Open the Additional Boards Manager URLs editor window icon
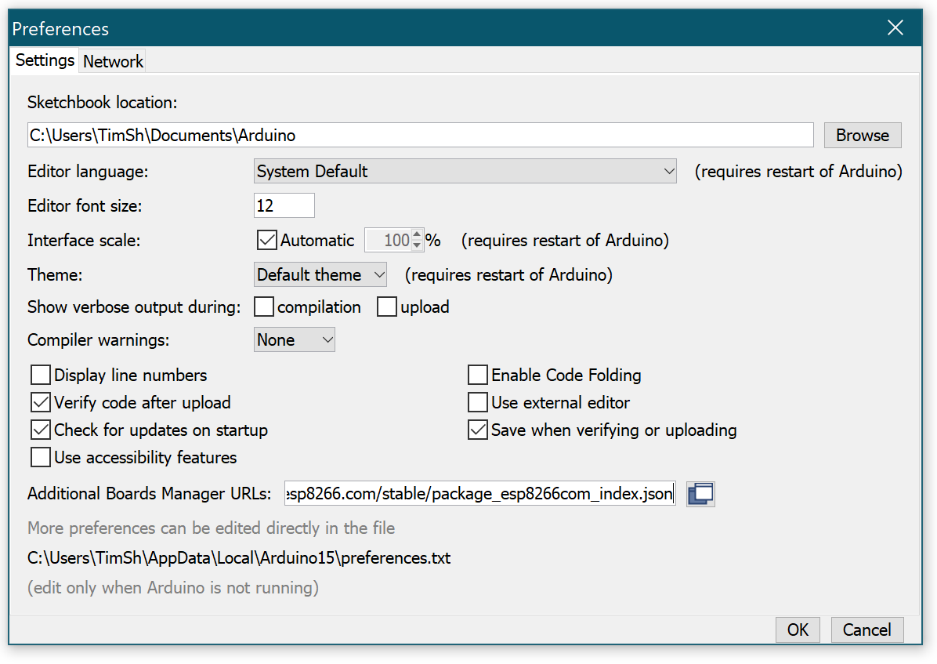The width and height of the screenshot is (937, 664). click(x=700, y=494)
